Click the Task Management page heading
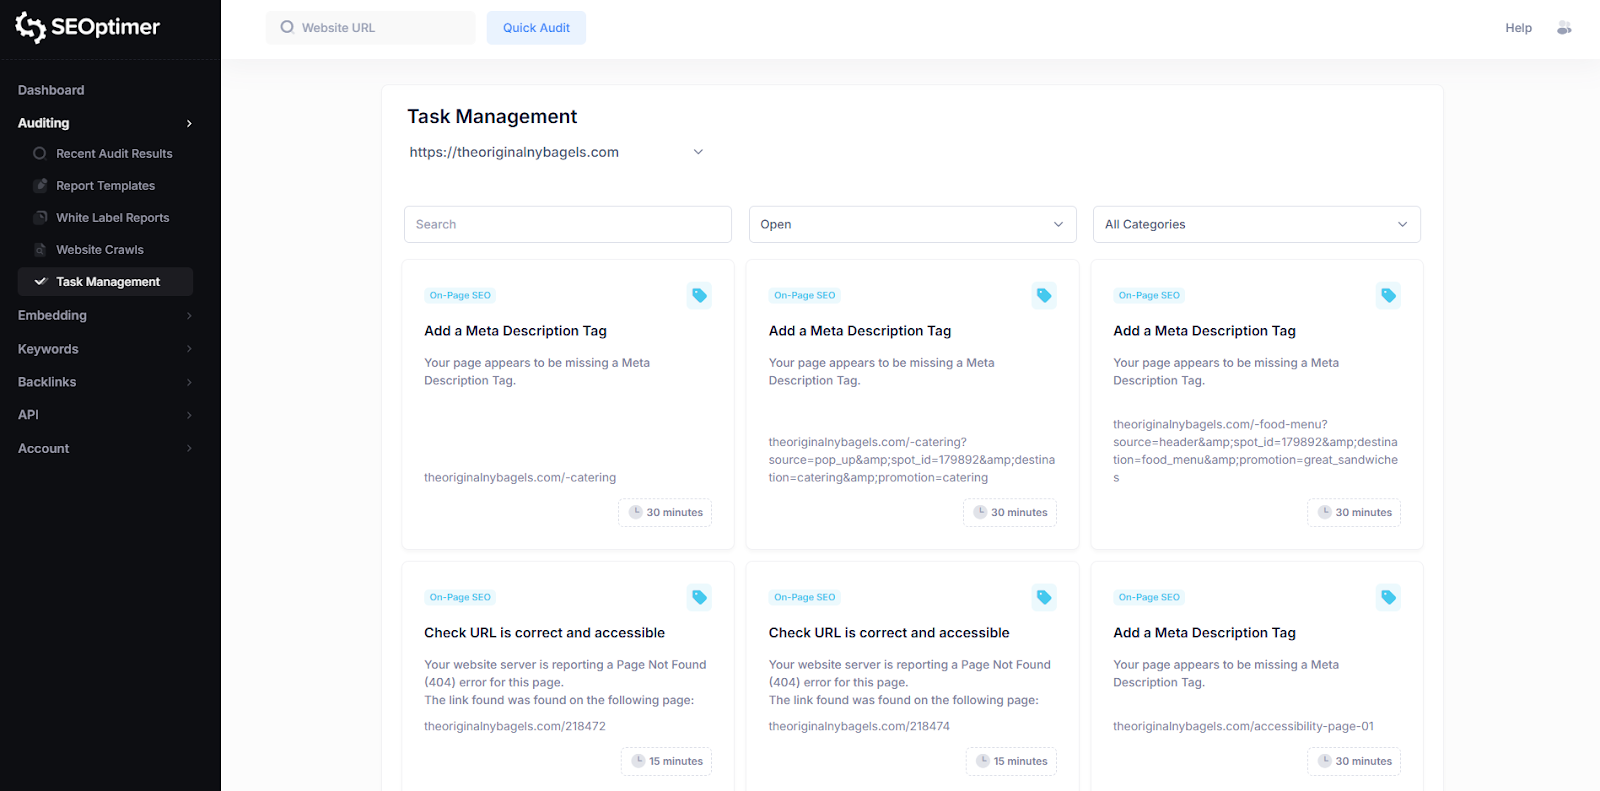This screenshot has width=1600, height=791. [x=492, y=116]
